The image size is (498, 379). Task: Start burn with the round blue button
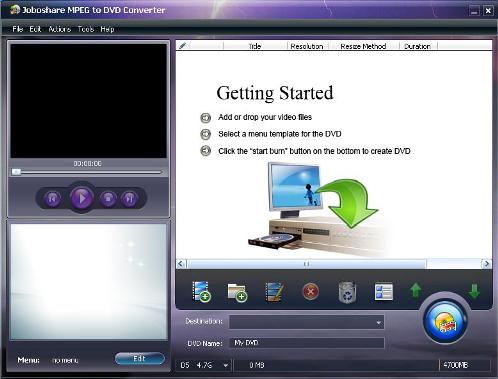(x=445, y=321)
